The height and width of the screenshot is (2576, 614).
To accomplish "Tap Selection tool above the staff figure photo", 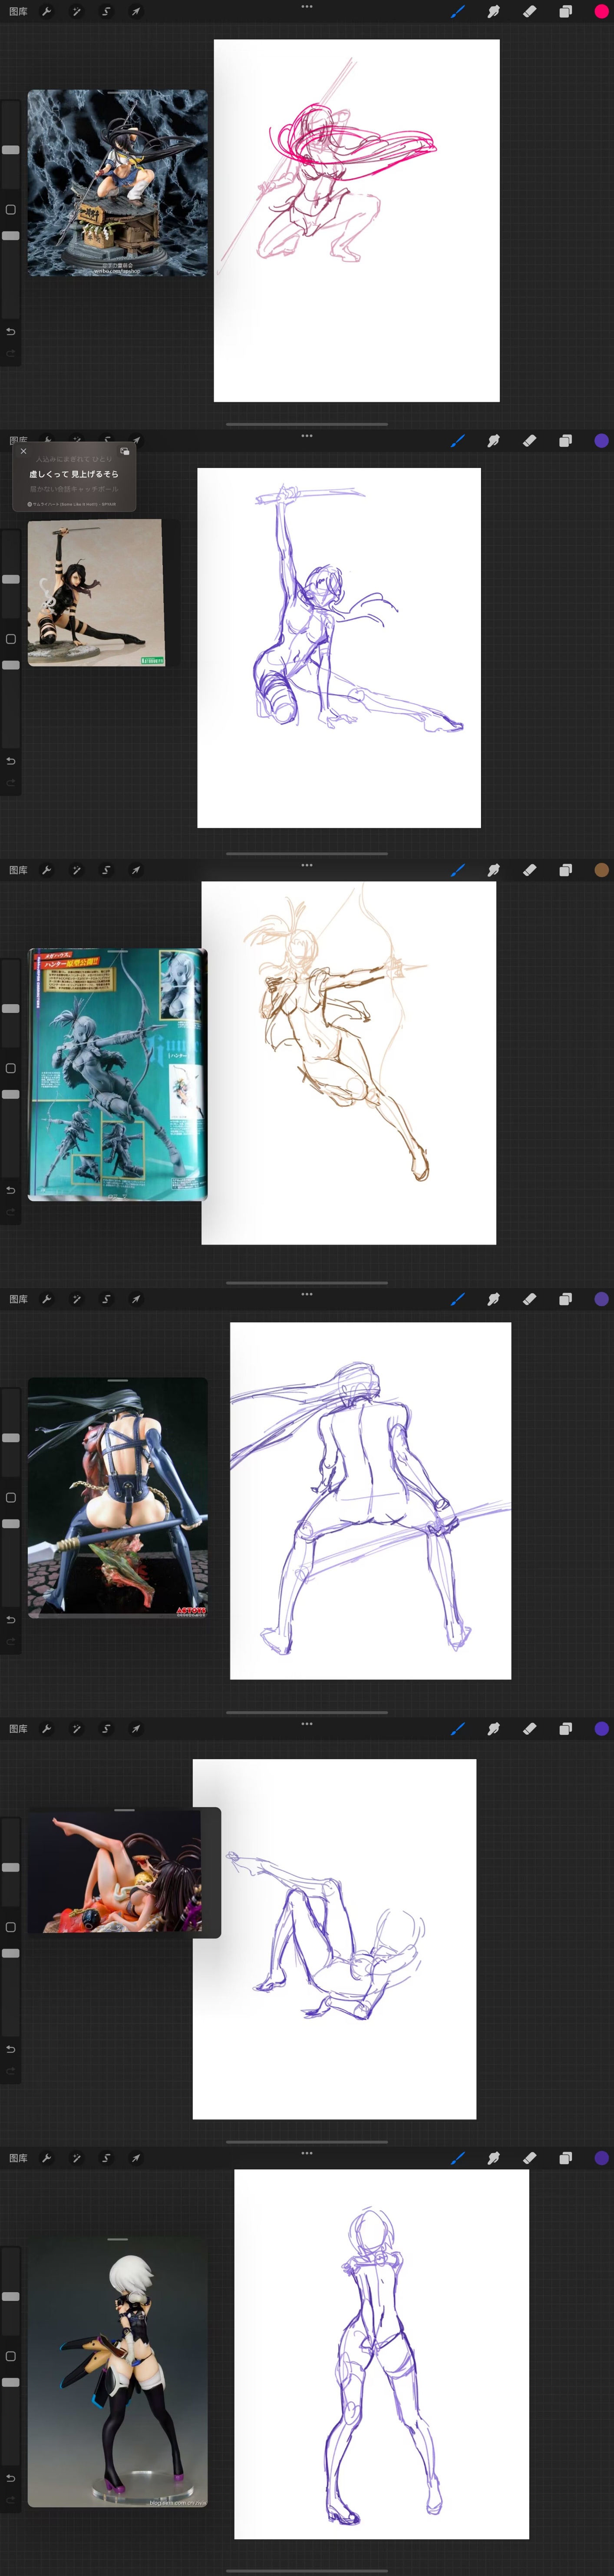I will pyautogui.click(x=106, y=1299).
